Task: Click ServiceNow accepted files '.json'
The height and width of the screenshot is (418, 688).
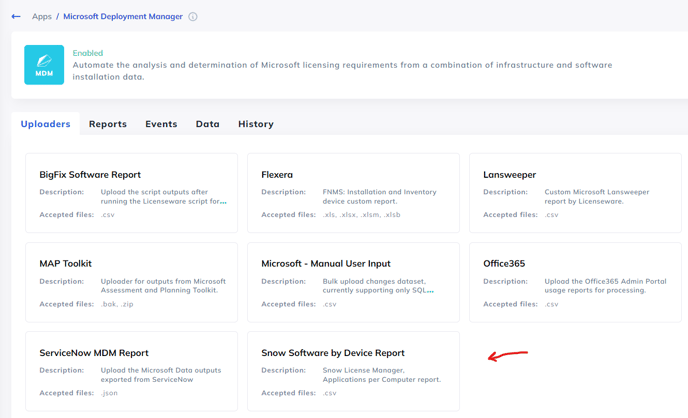Action: (109, 393)
